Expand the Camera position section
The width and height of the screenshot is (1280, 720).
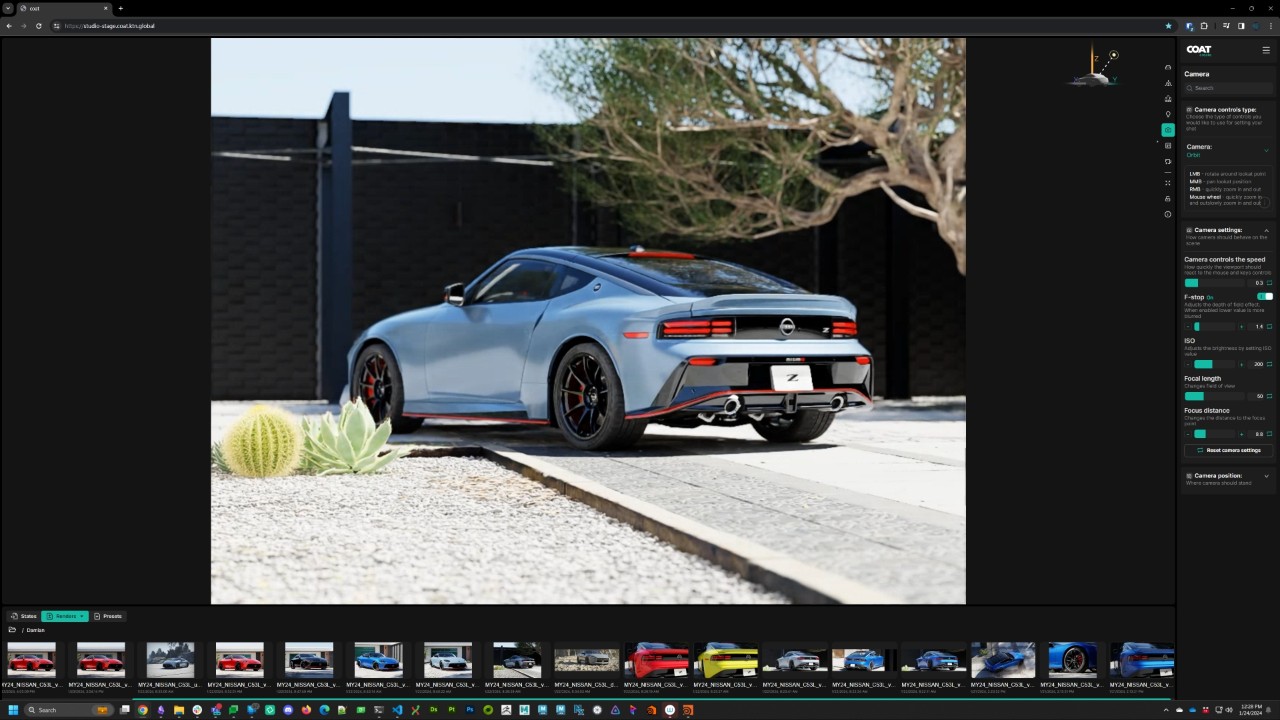(x=1266, y=475)
